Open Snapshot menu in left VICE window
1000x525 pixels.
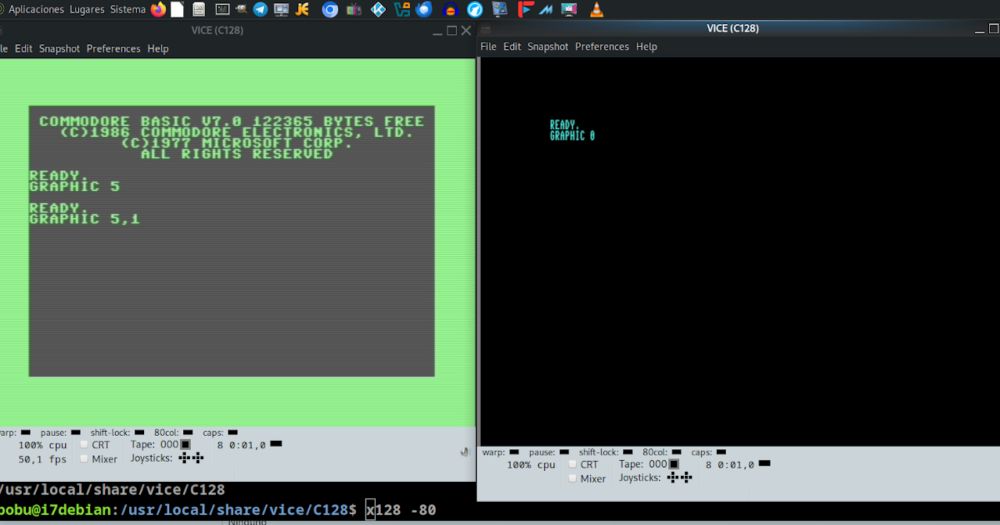point(59,48)
